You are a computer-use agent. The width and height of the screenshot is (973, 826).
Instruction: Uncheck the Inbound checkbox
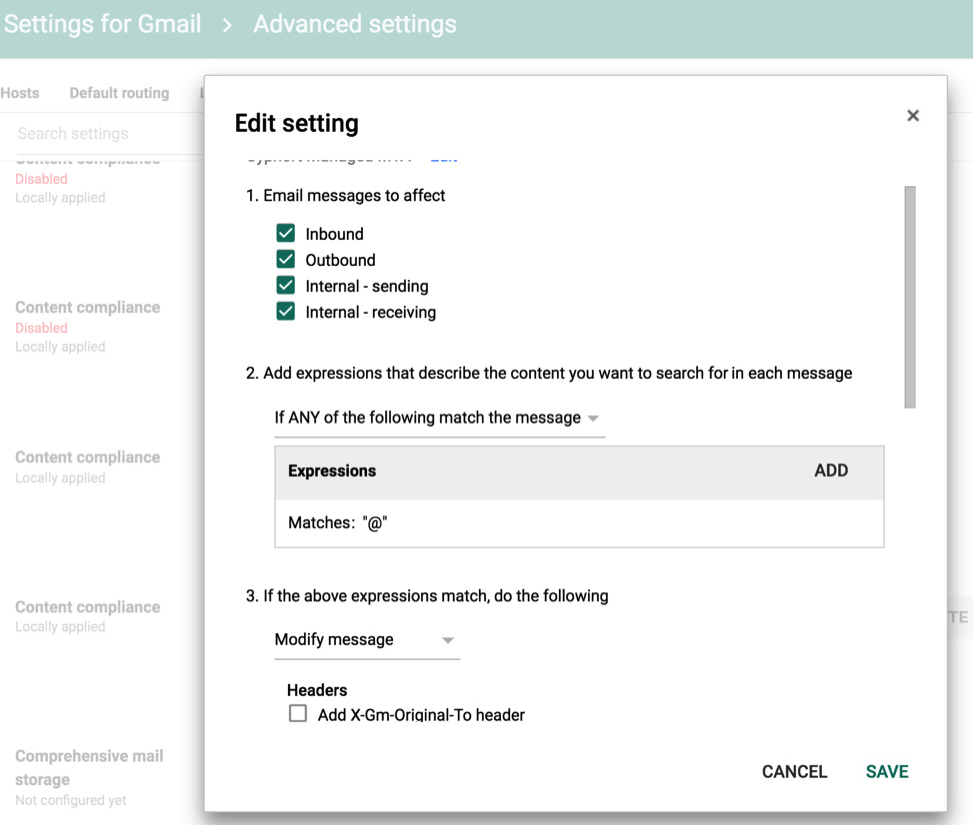[286, 234]
